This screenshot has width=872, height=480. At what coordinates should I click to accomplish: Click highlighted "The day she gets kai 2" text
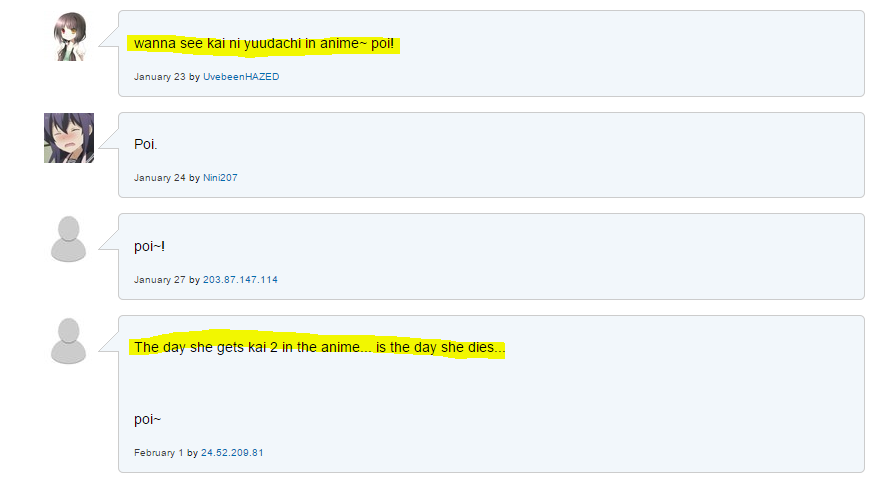click(206, 347)
